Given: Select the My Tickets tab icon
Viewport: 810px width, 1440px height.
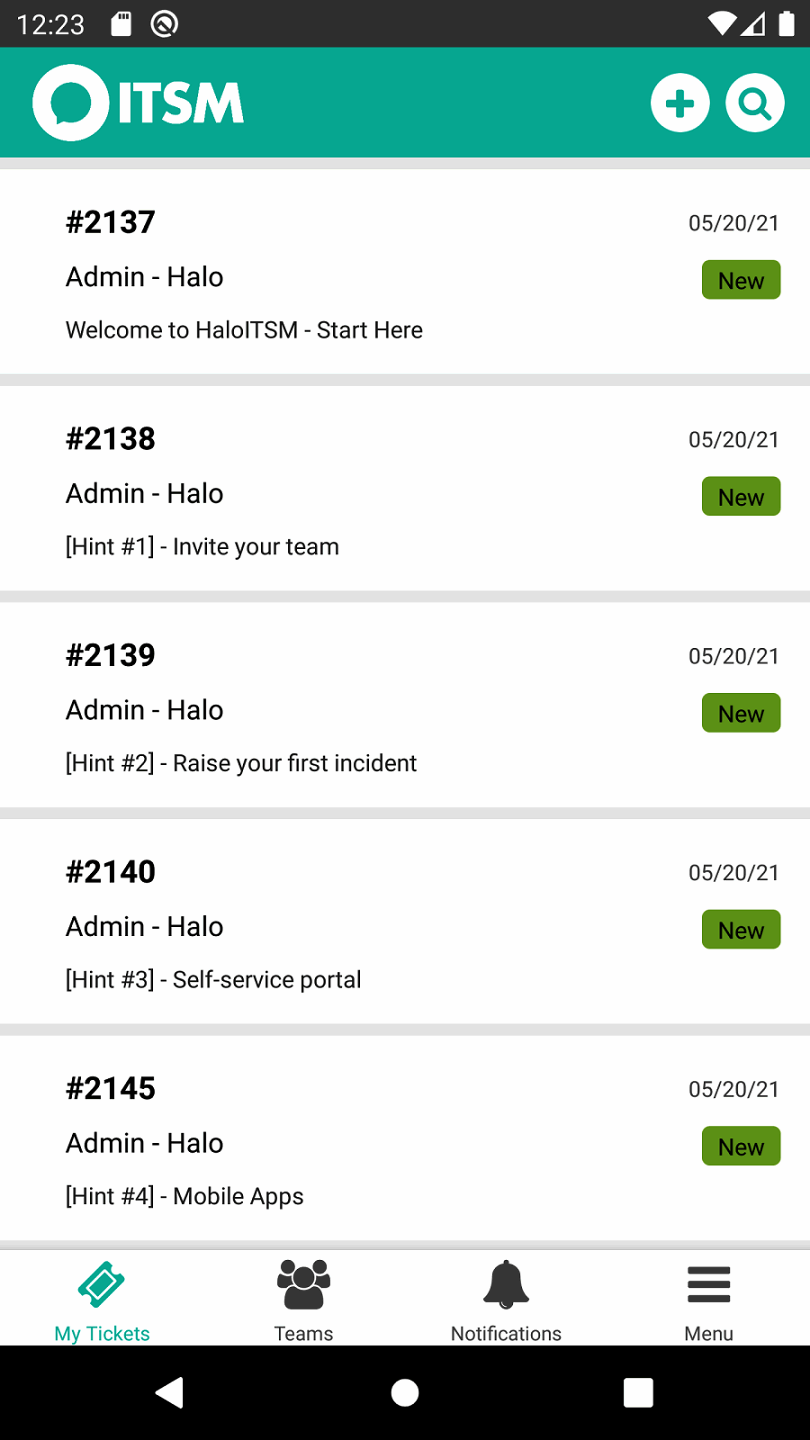Looking at the screenshot, I should [102, 1285].
